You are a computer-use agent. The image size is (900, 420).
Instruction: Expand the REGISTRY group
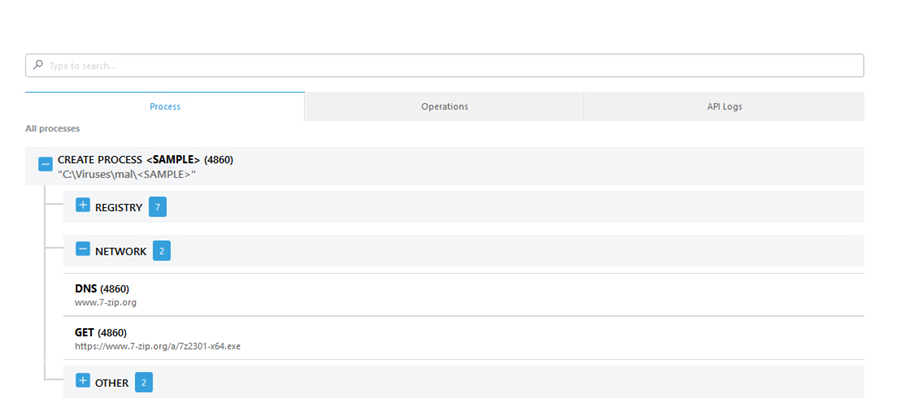pos(83,205)
